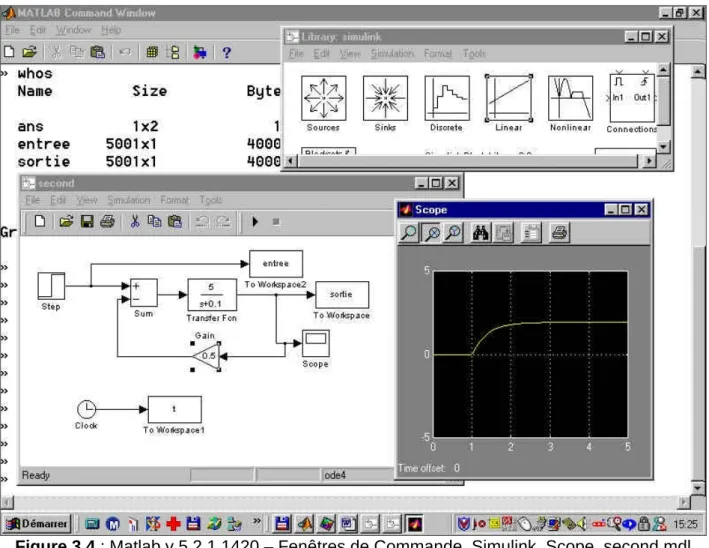Click Open model icon in second window toolbar
709x548 pixels.
(66, 222)
